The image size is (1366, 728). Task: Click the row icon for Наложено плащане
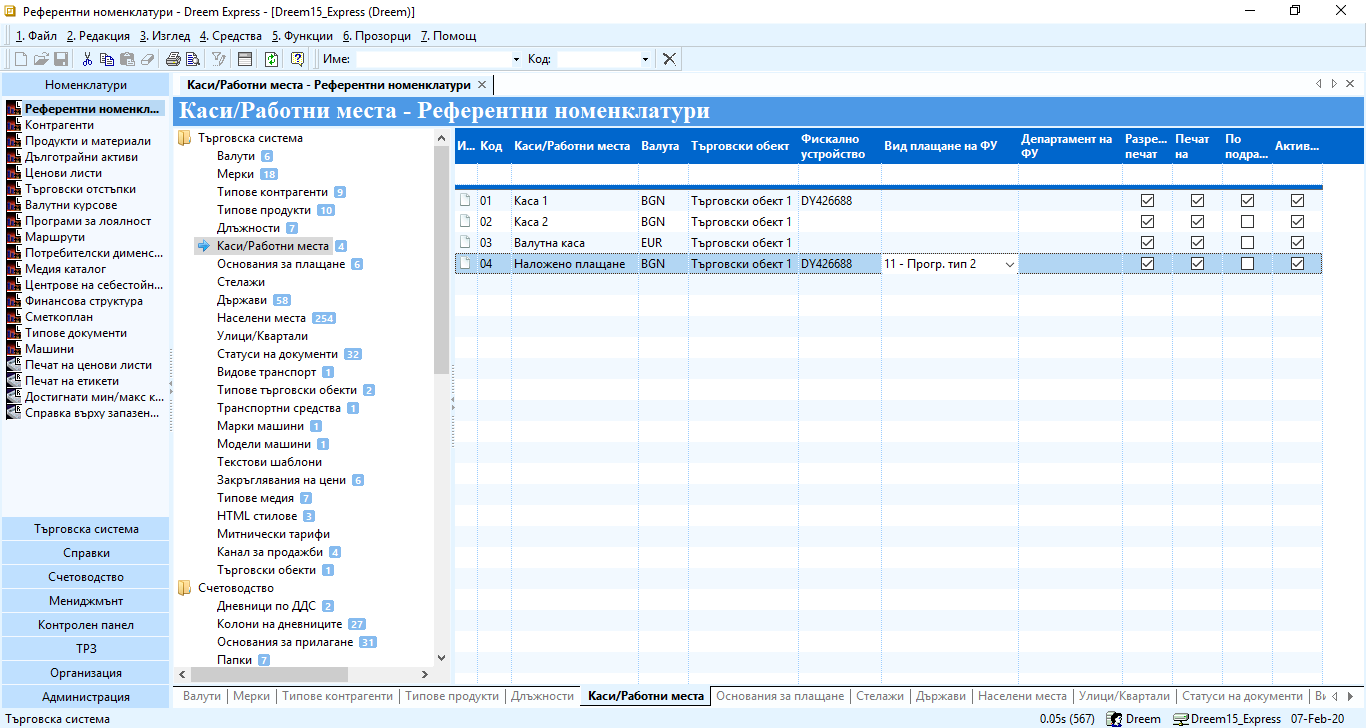coord(465,264)
